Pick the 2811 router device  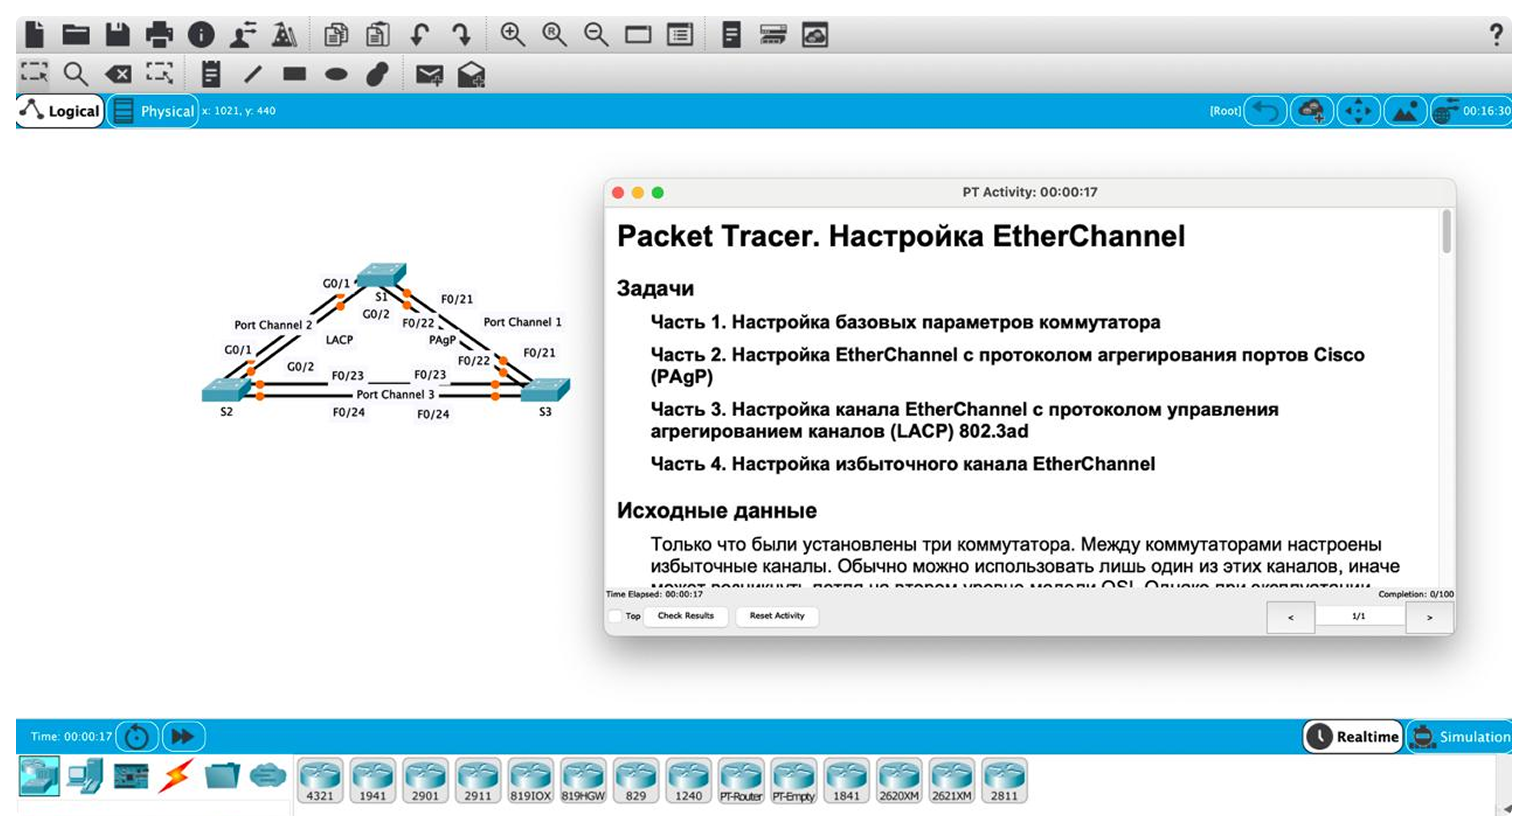tap(1004, 781)
